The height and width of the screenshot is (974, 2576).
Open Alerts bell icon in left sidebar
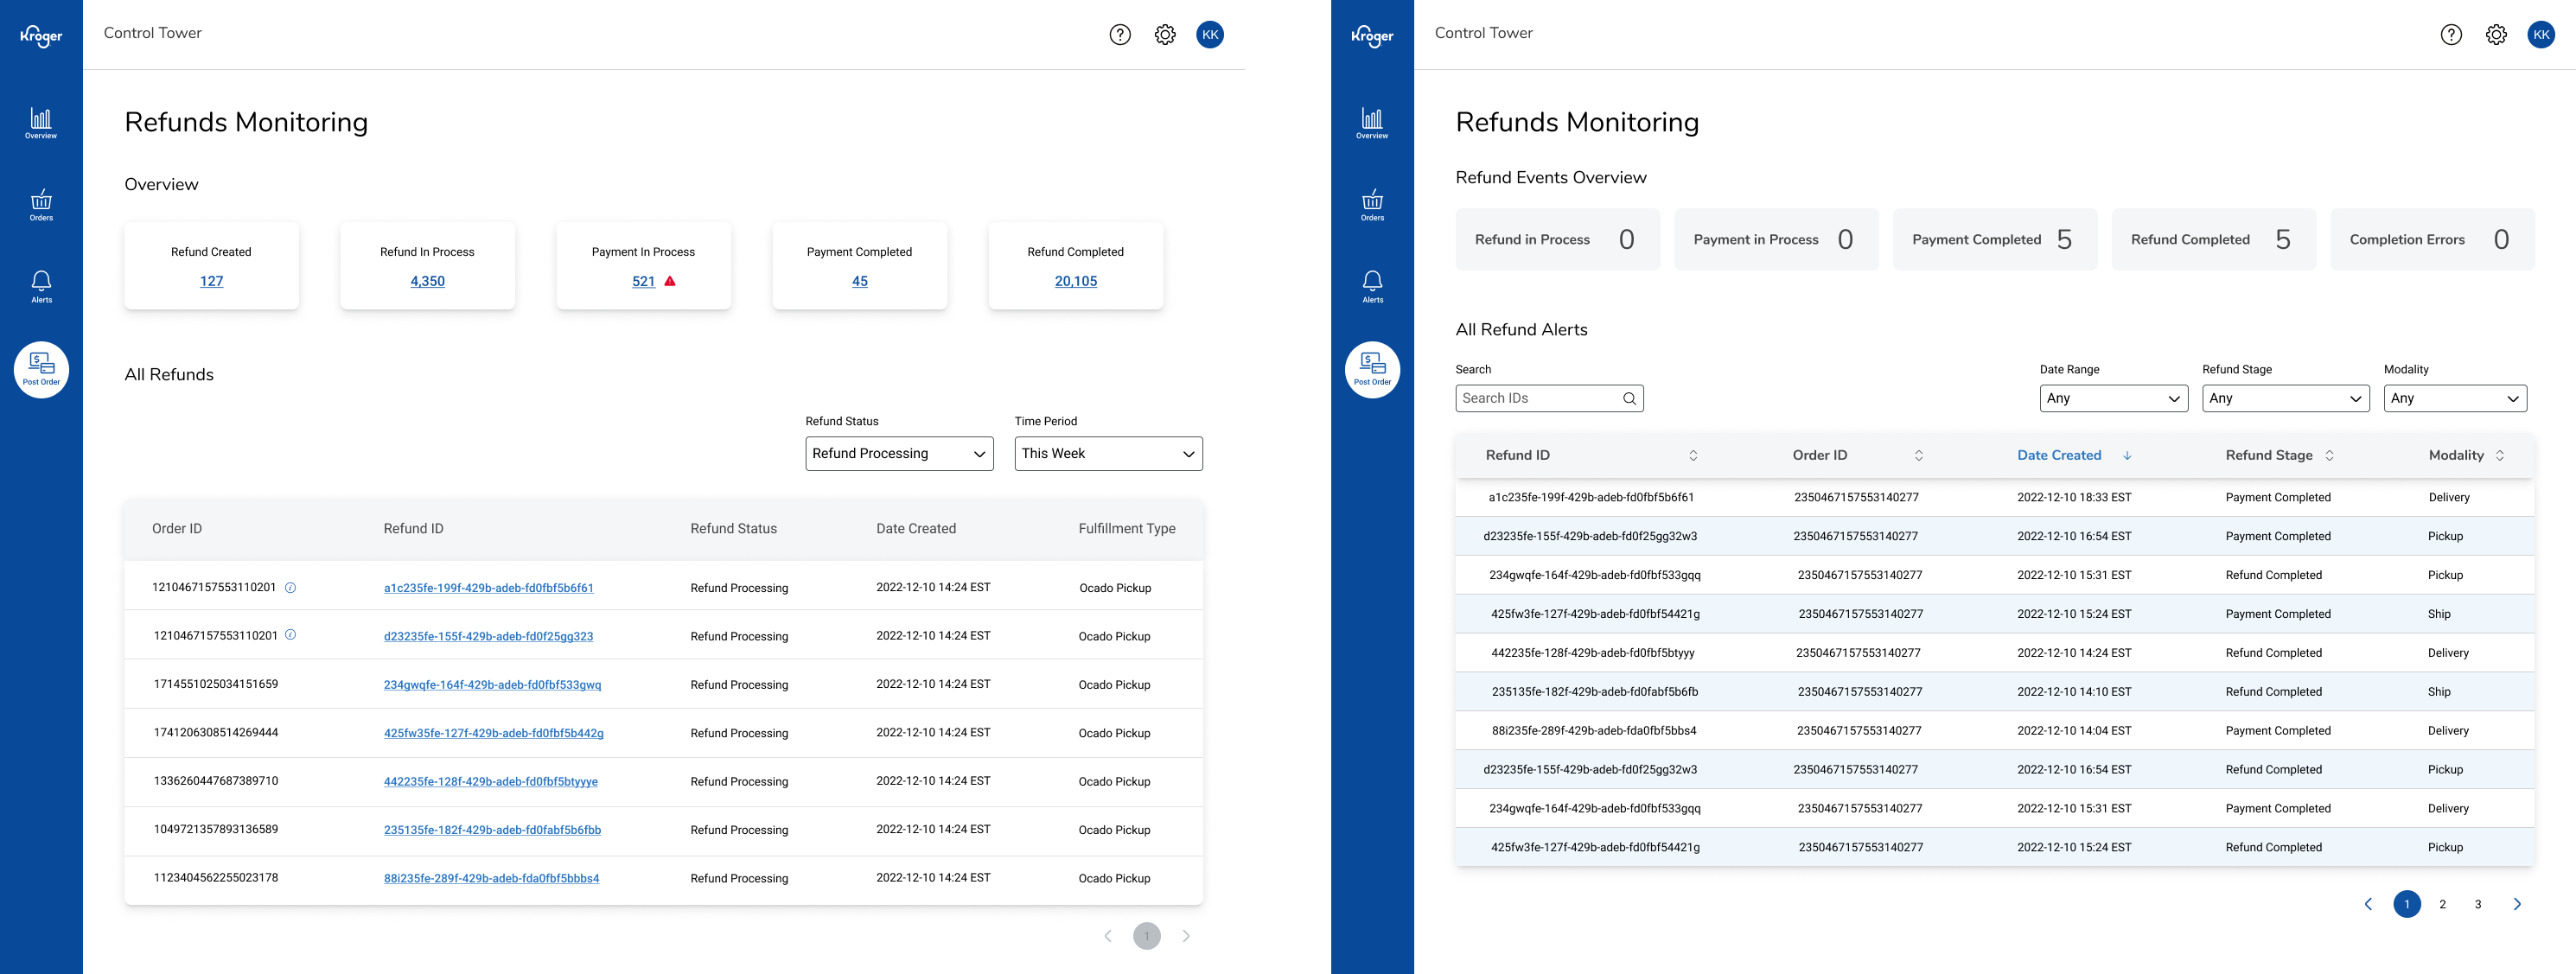[41, 287]
